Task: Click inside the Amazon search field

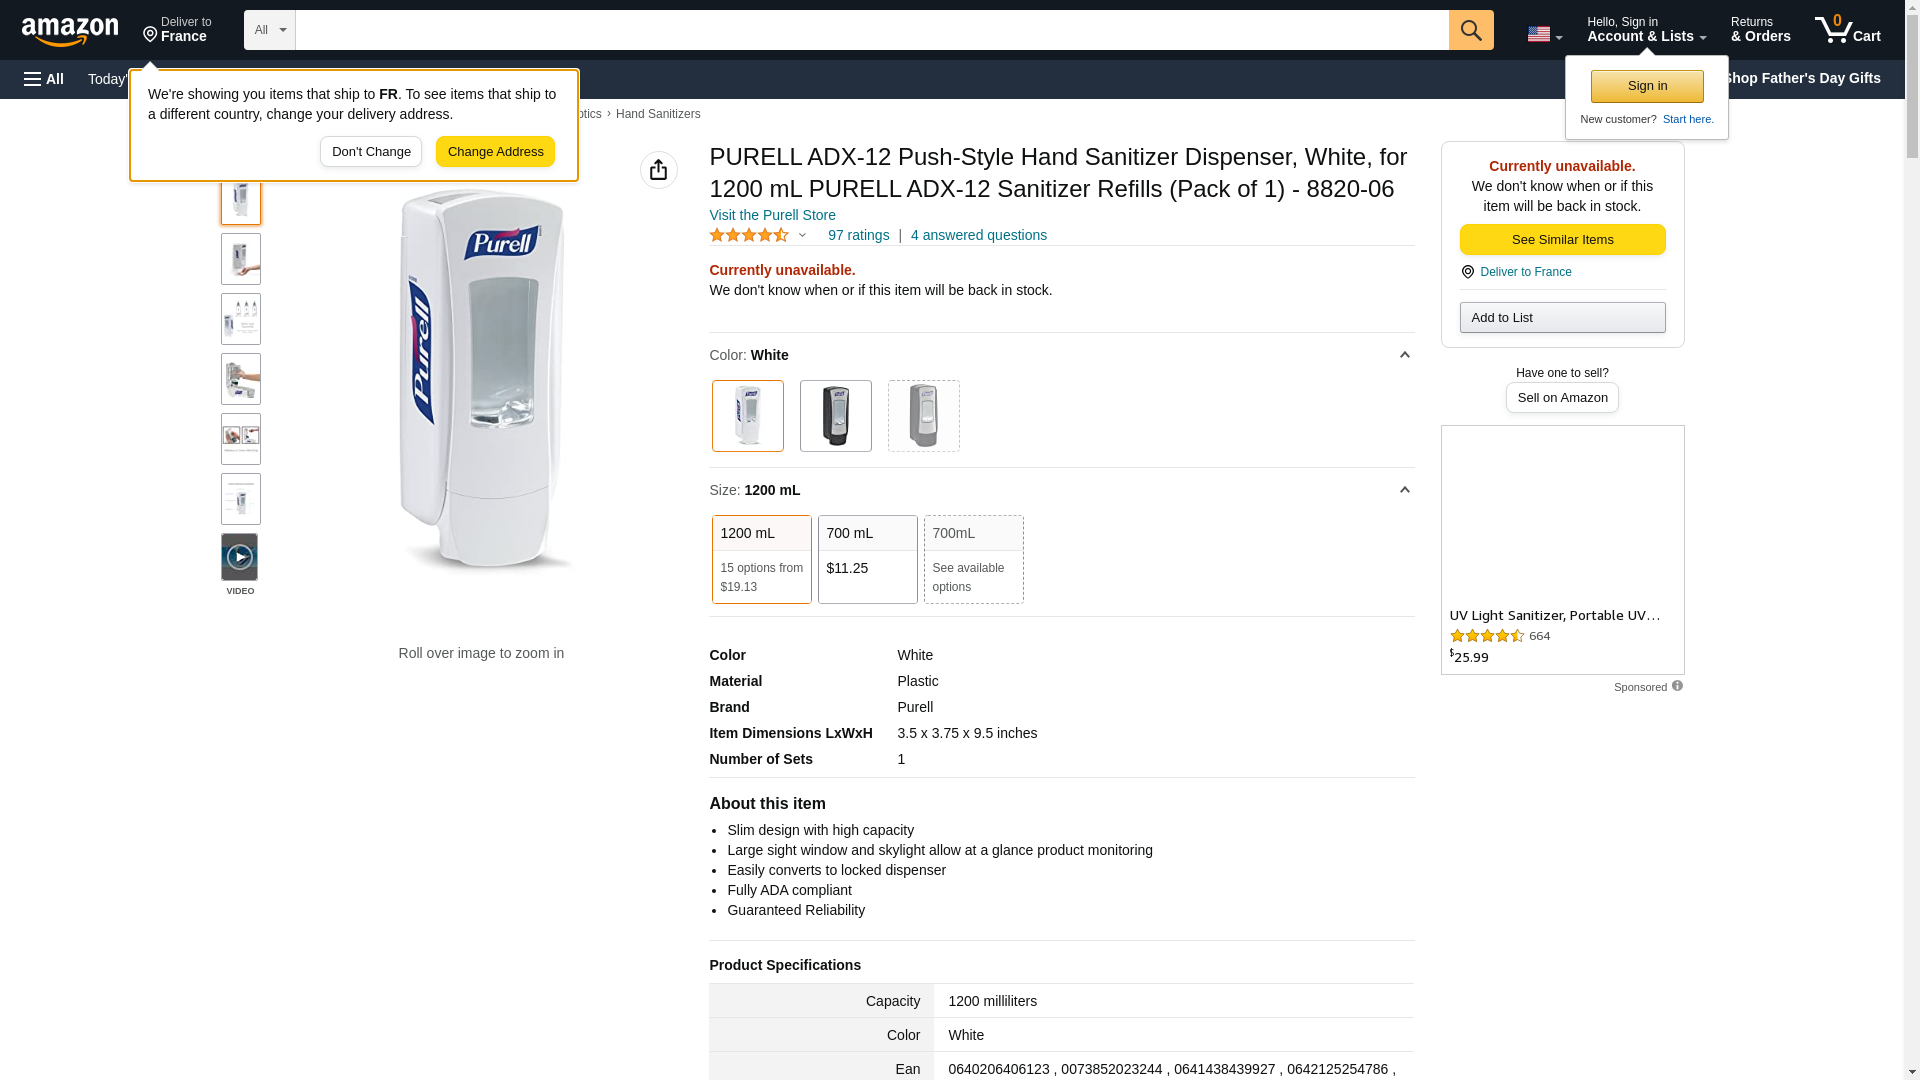Action: tap(871, 30)
